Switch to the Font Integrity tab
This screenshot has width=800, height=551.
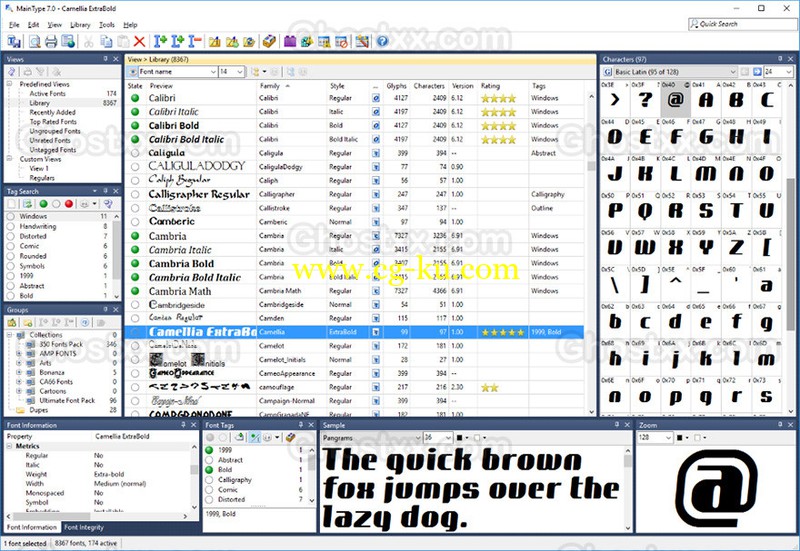[84, 527]
